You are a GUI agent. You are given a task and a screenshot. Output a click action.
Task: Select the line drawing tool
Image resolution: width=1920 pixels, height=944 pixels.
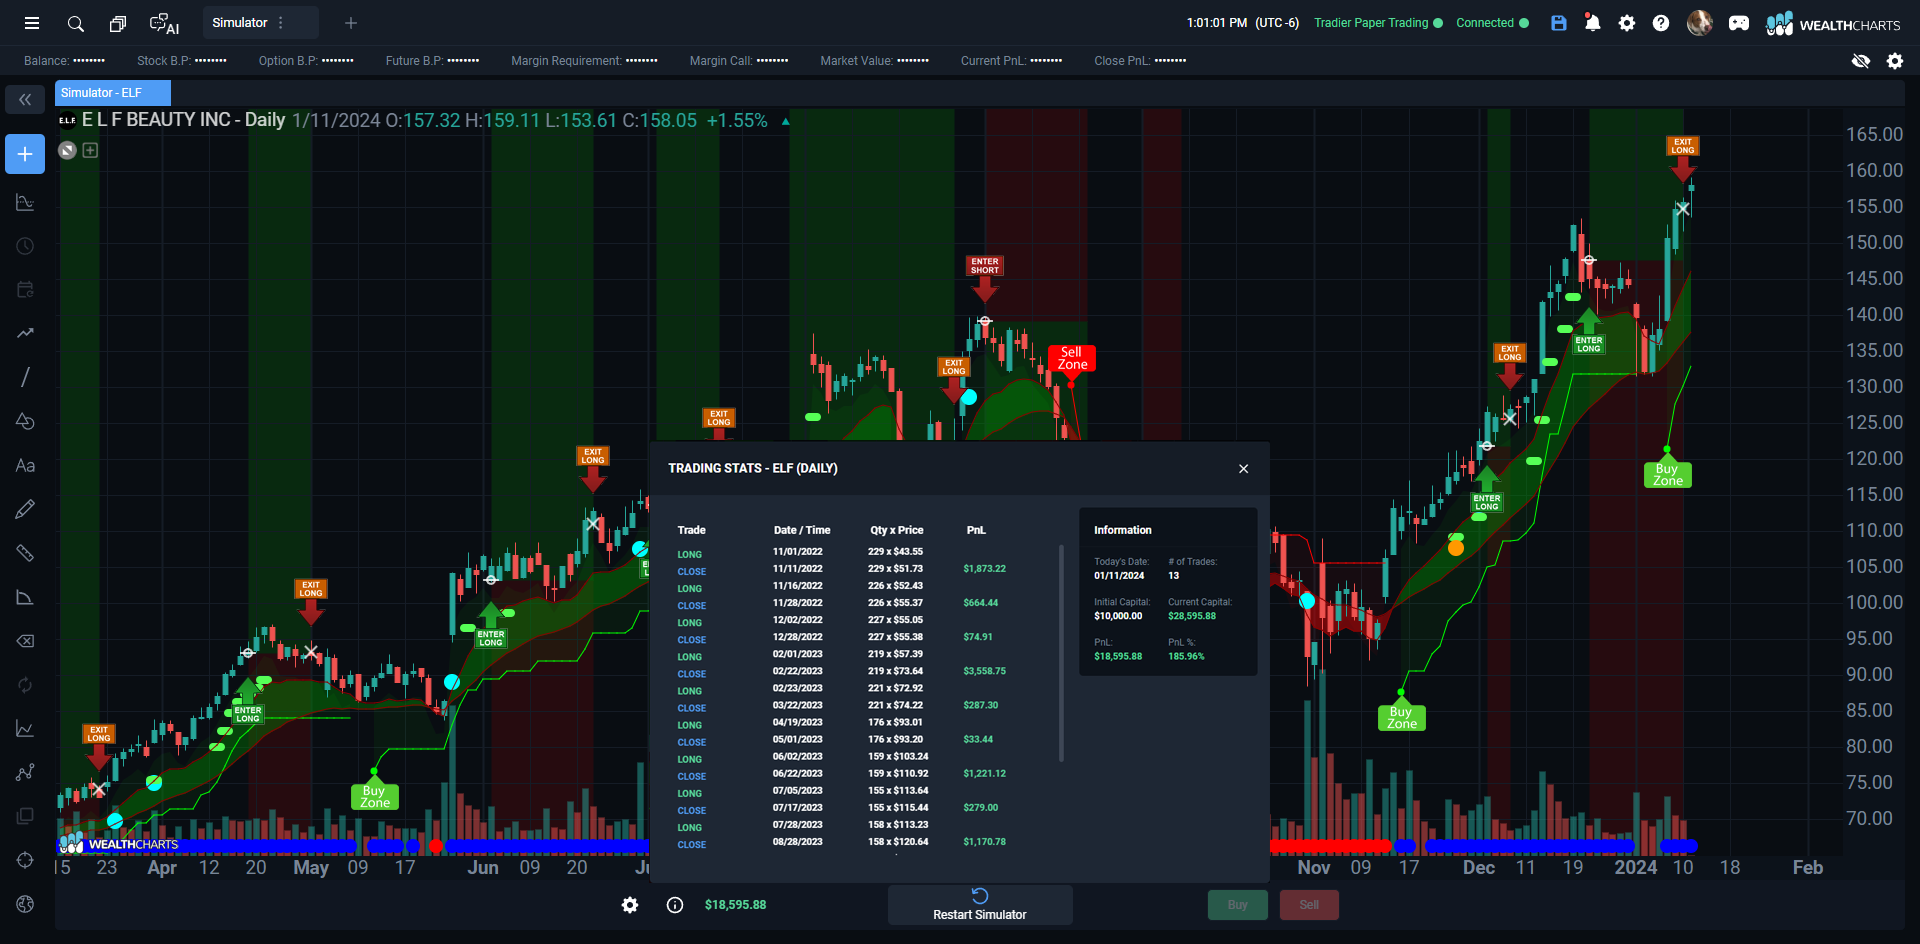pos(25,377)
